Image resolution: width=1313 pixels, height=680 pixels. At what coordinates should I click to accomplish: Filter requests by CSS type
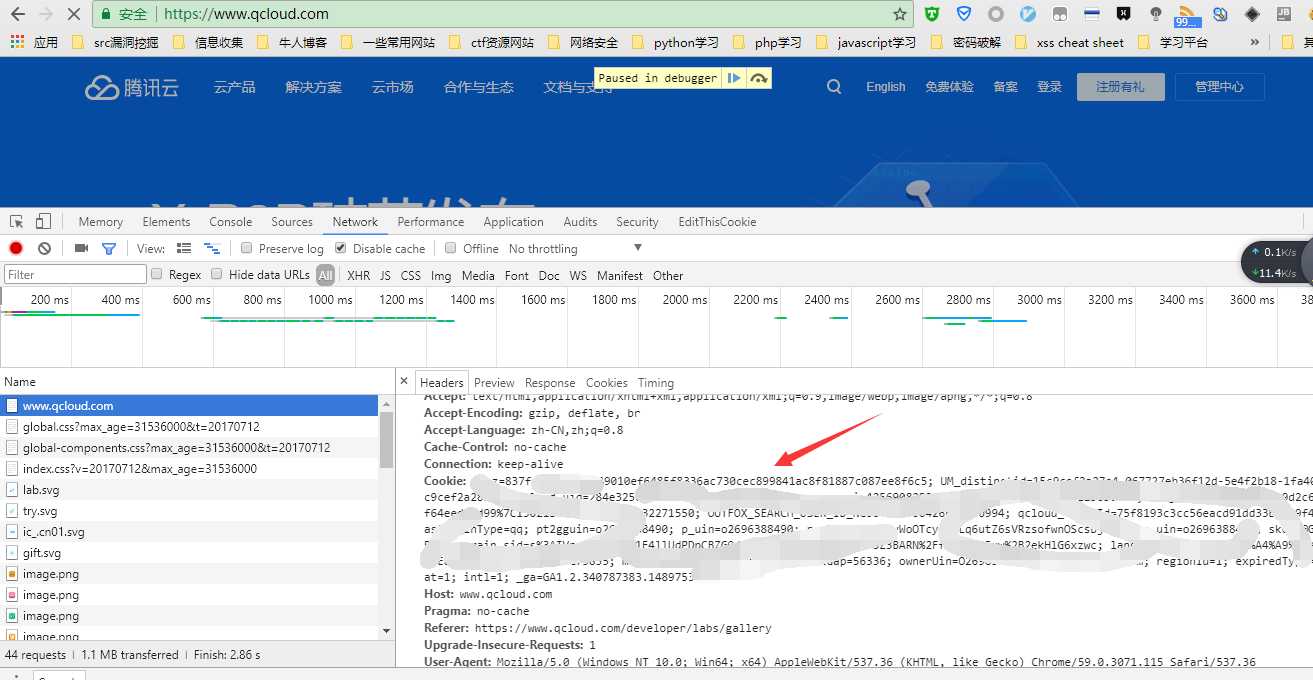pyautogui.click(x=411, y=275)
